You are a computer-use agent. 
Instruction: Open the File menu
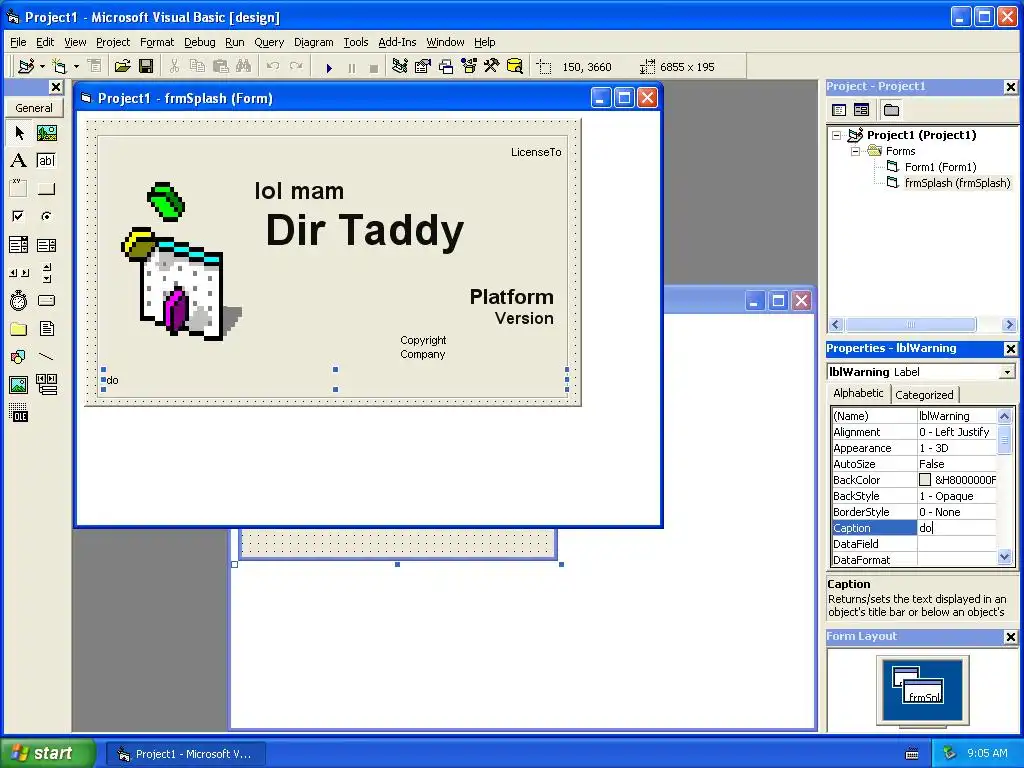[18, 42]
